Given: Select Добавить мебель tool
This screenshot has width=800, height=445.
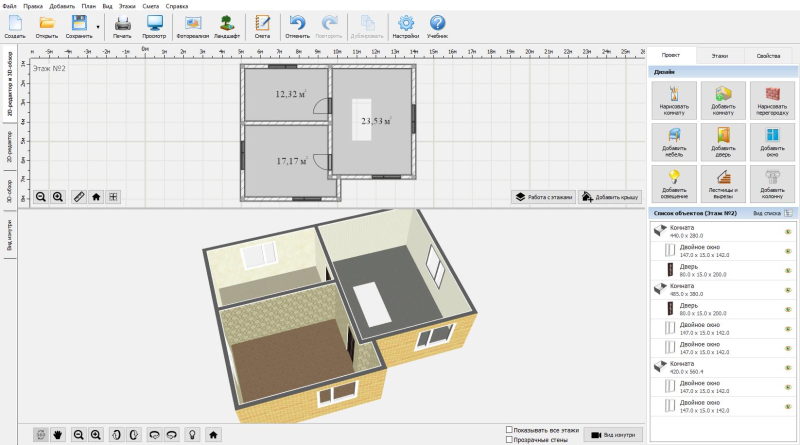Looking at the screenshot, I should [674, 140].
